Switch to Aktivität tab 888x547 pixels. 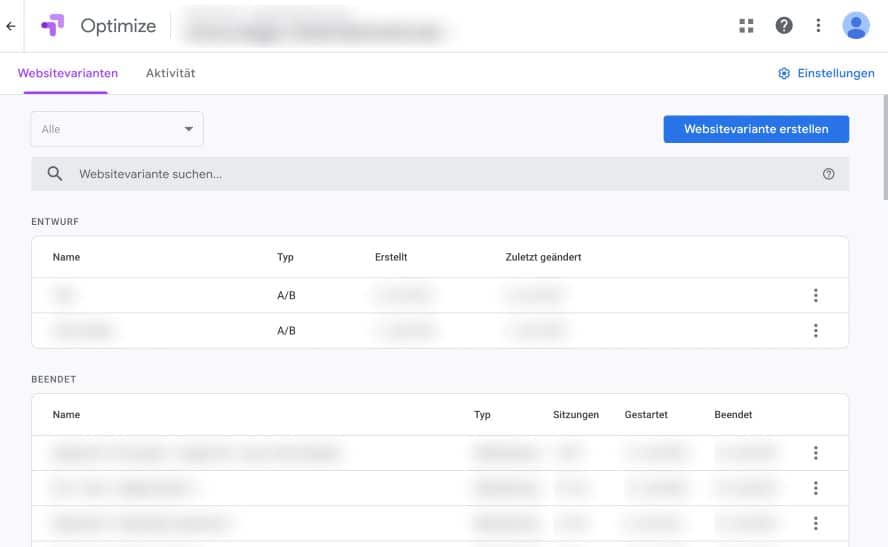170,74
